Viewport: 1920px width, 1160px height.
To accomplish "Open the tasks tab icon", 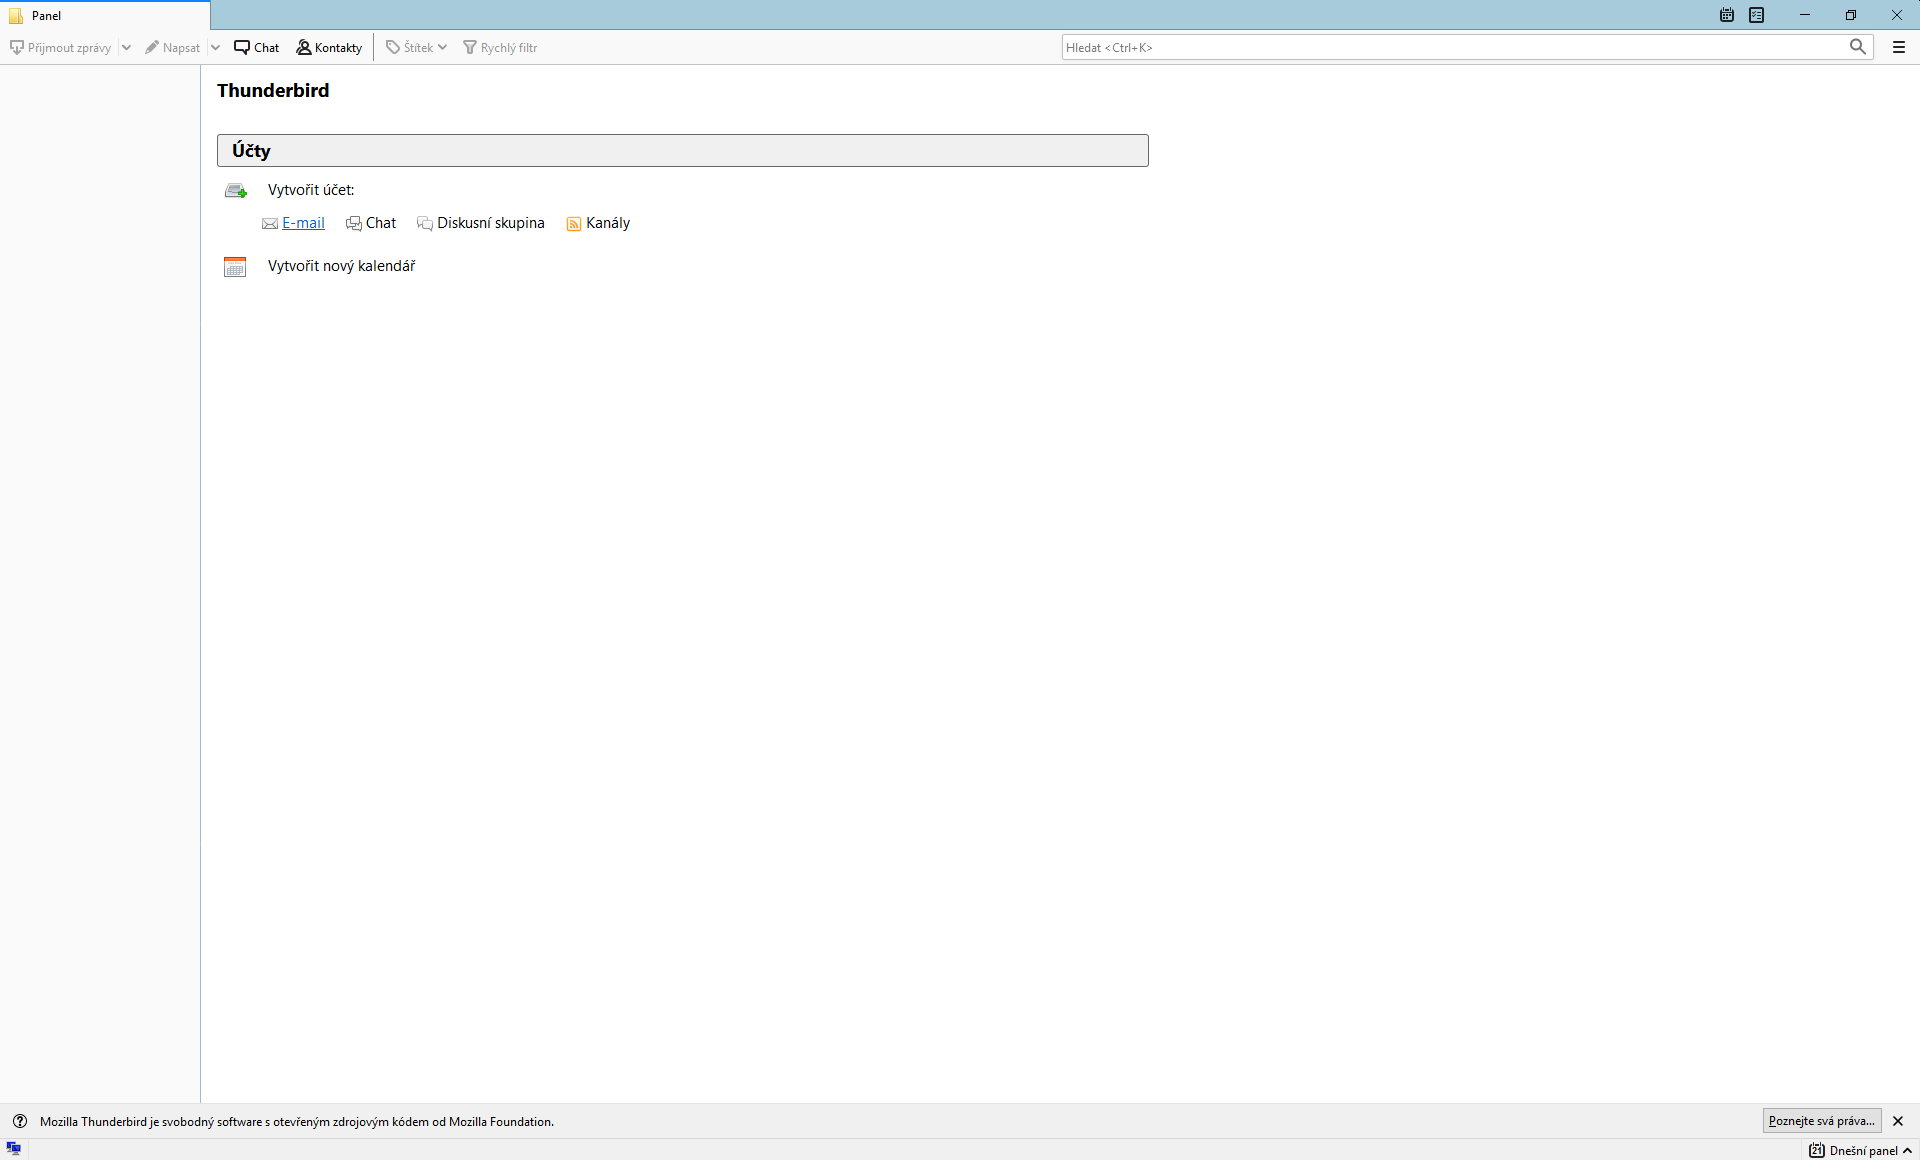I will click(1757, 15).
